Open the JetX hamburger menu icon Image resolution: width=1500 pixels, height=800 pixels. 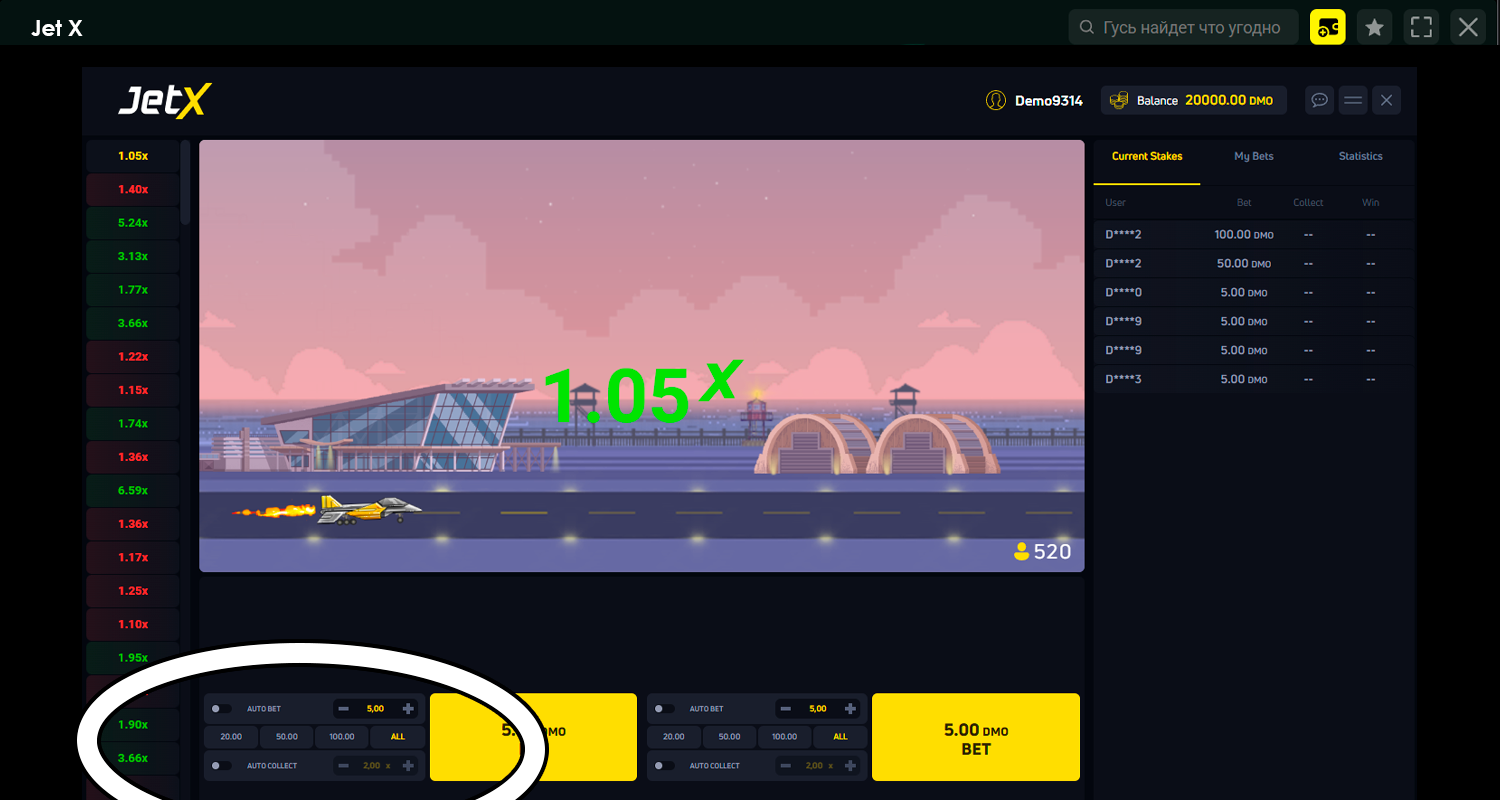[x=1353, y=100]
